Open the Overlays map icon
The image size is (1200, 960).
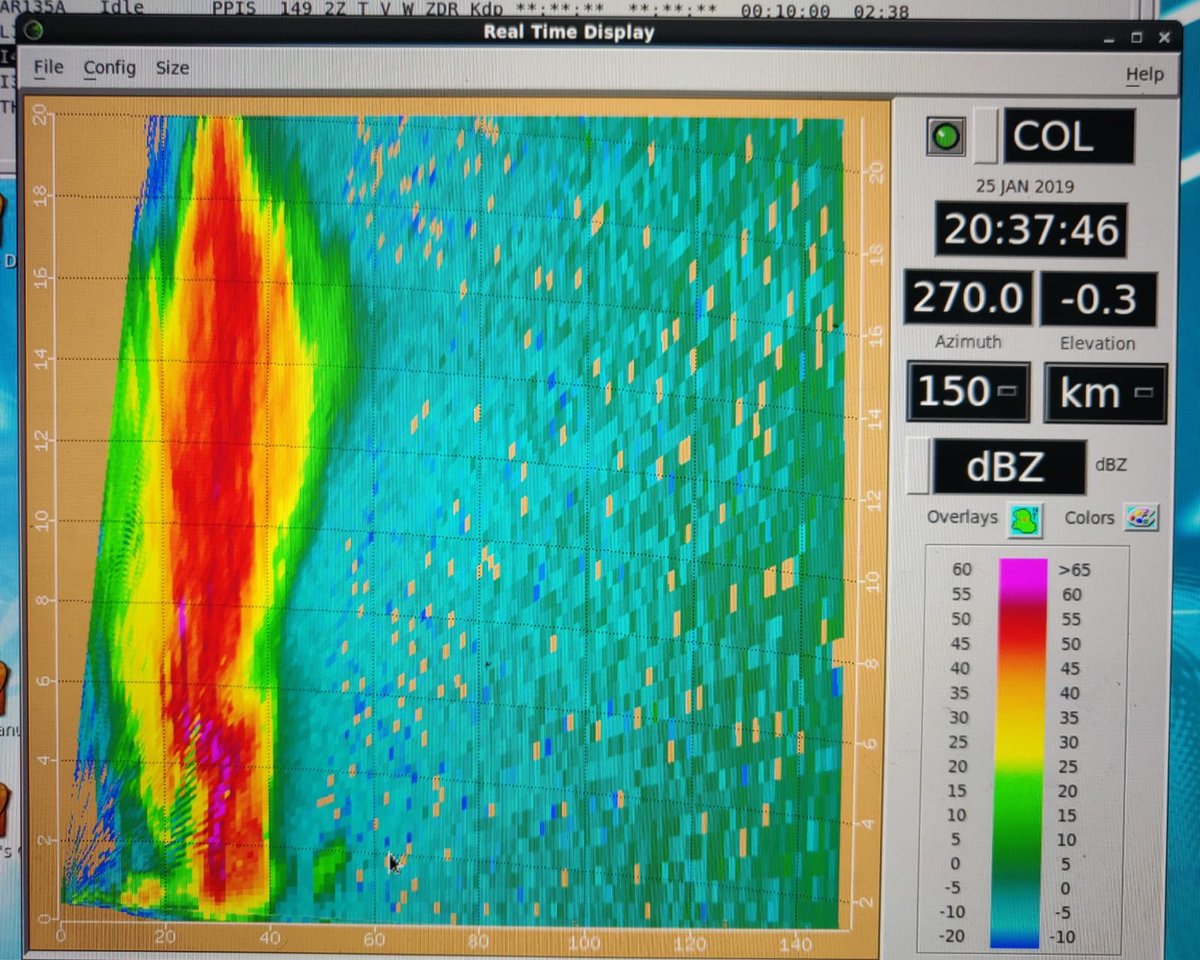(1024, 518)
